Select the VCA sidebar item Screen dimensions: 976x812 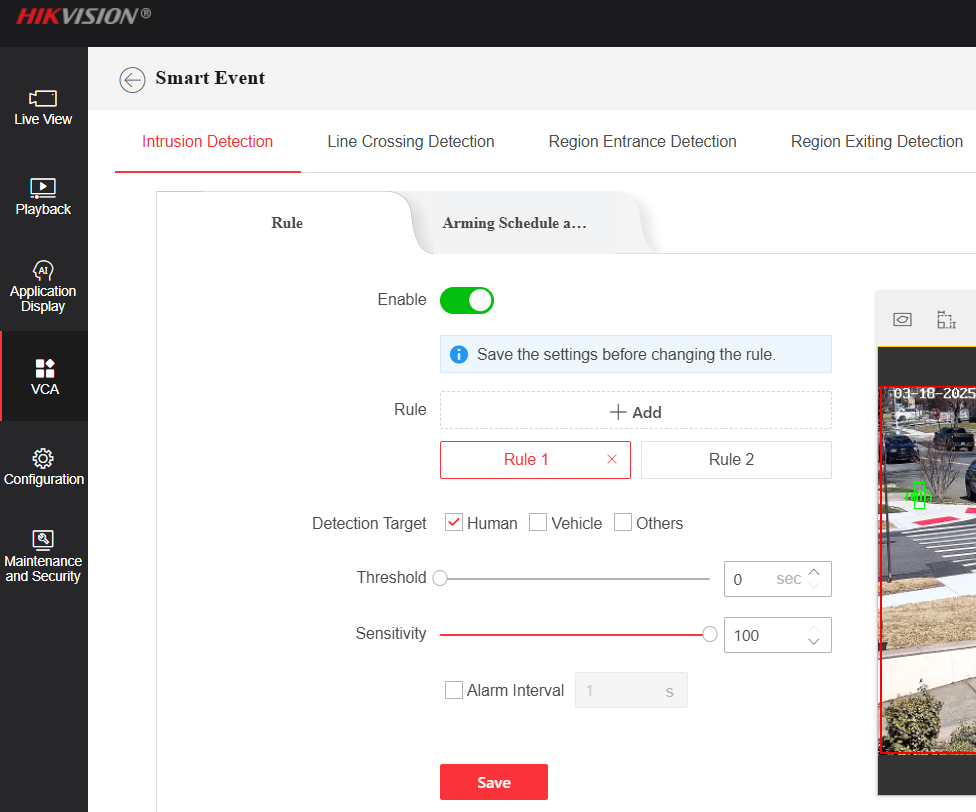pos(44,376)
